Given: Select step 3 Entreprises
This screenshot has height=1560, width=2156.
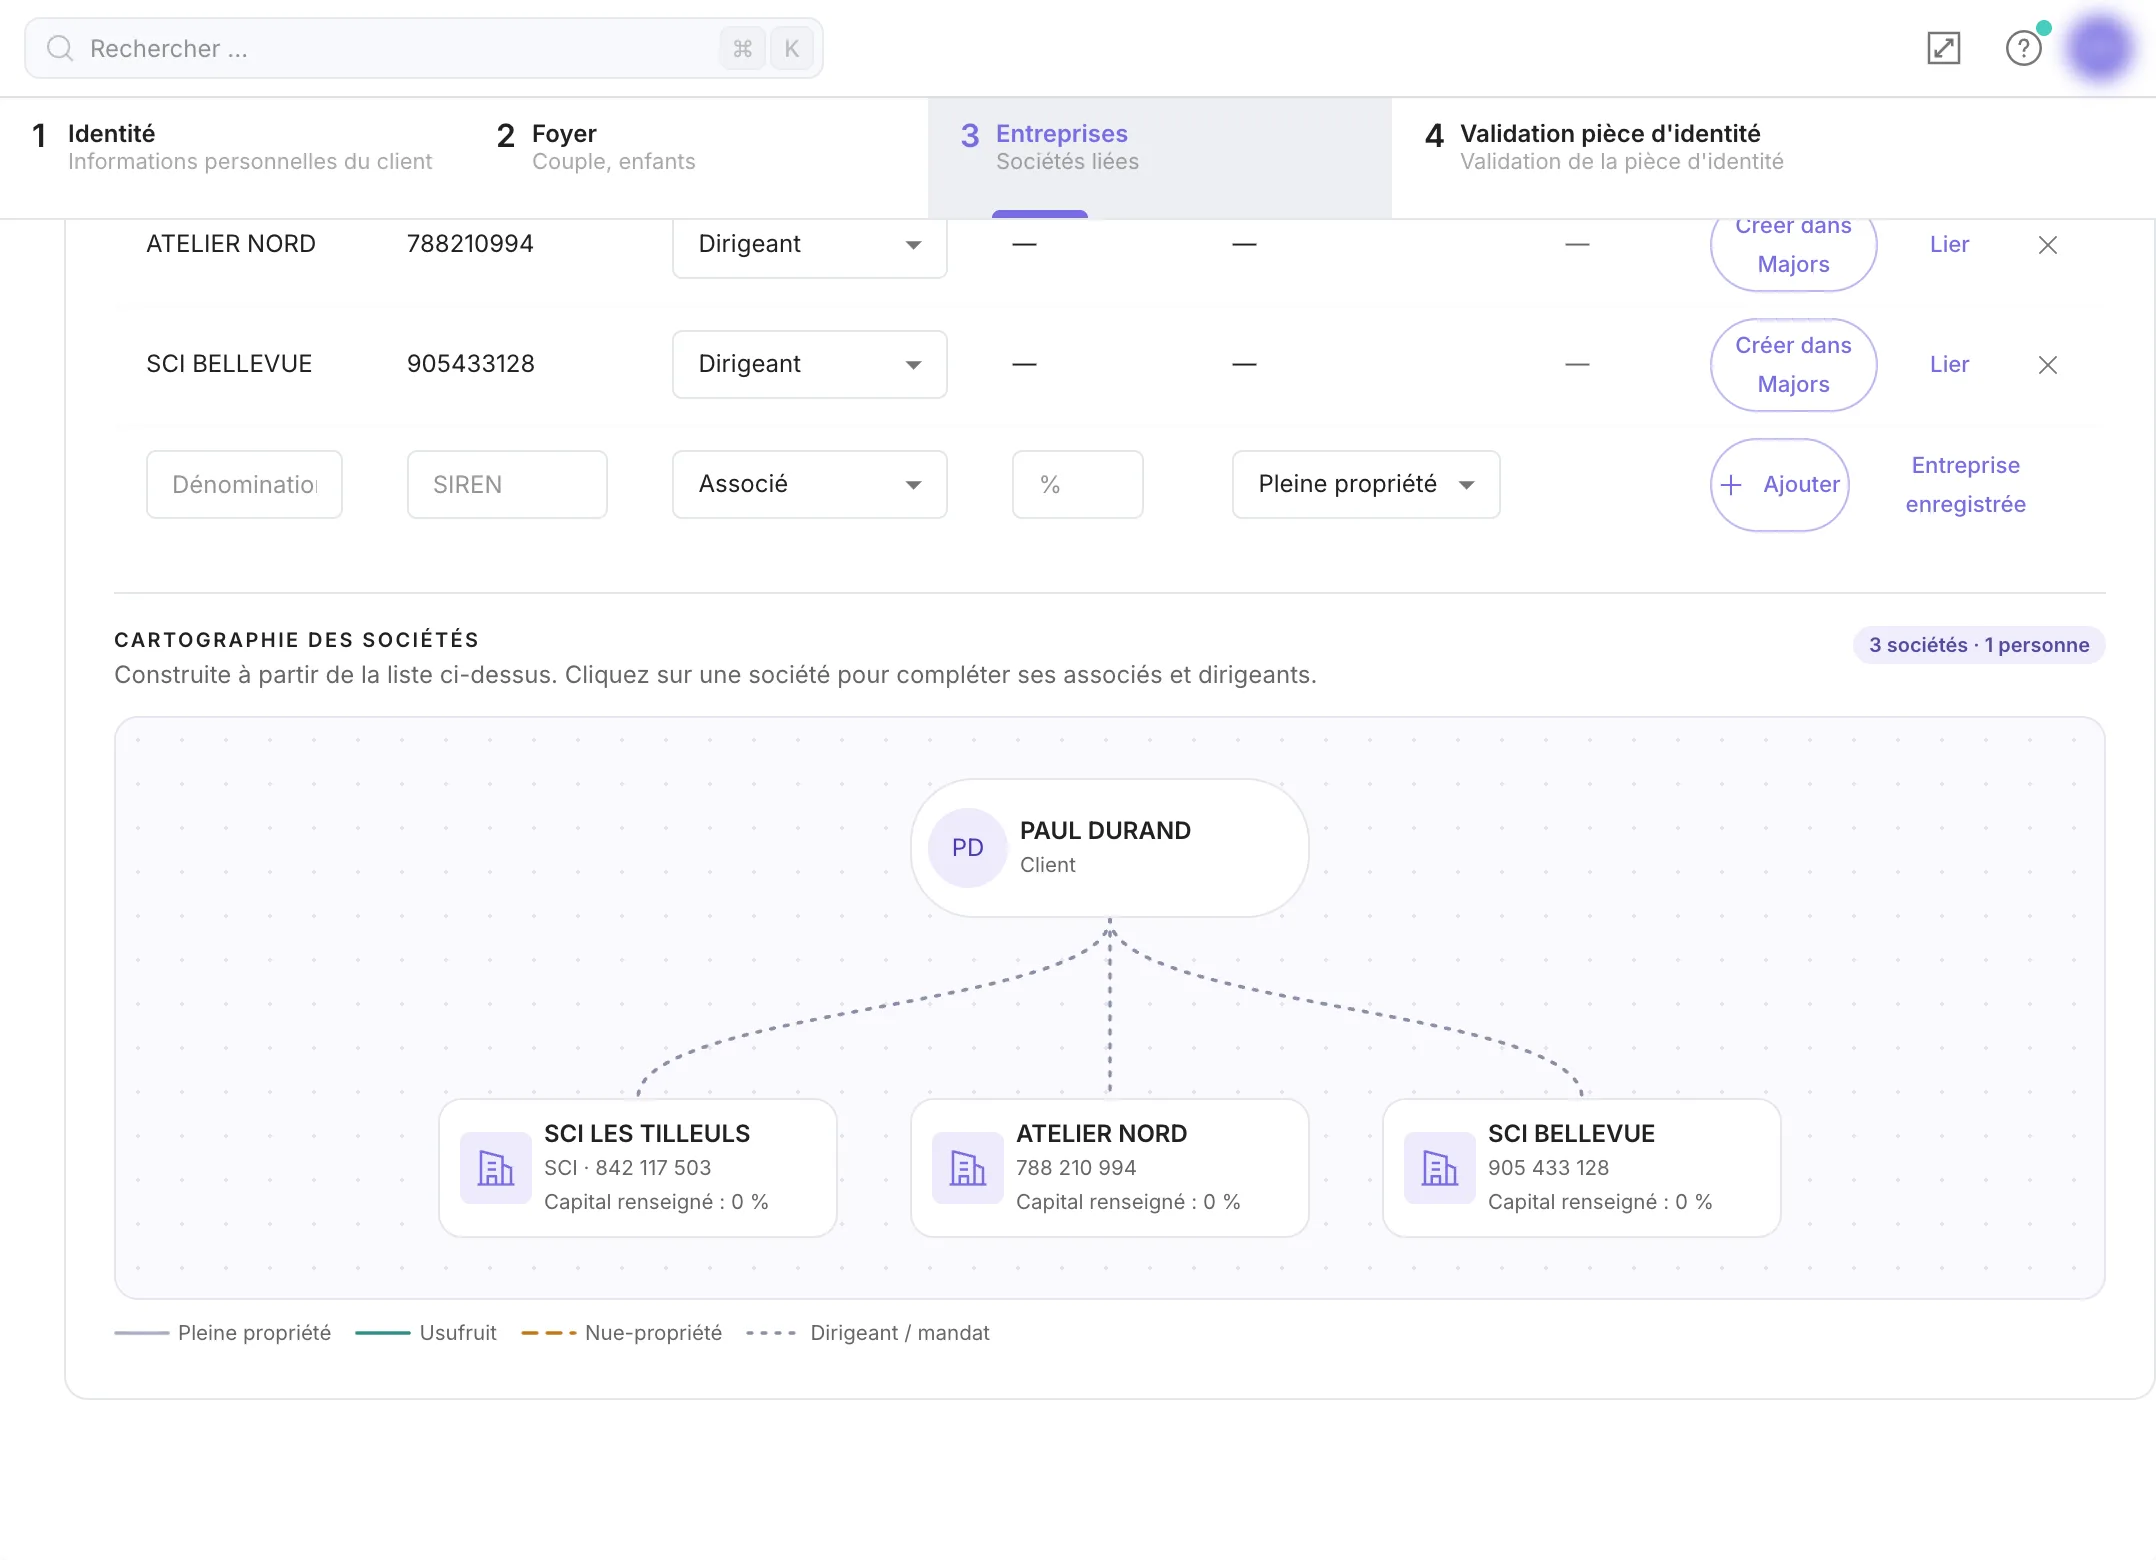Looking at the screenshot, I should tap(1159, 157).
